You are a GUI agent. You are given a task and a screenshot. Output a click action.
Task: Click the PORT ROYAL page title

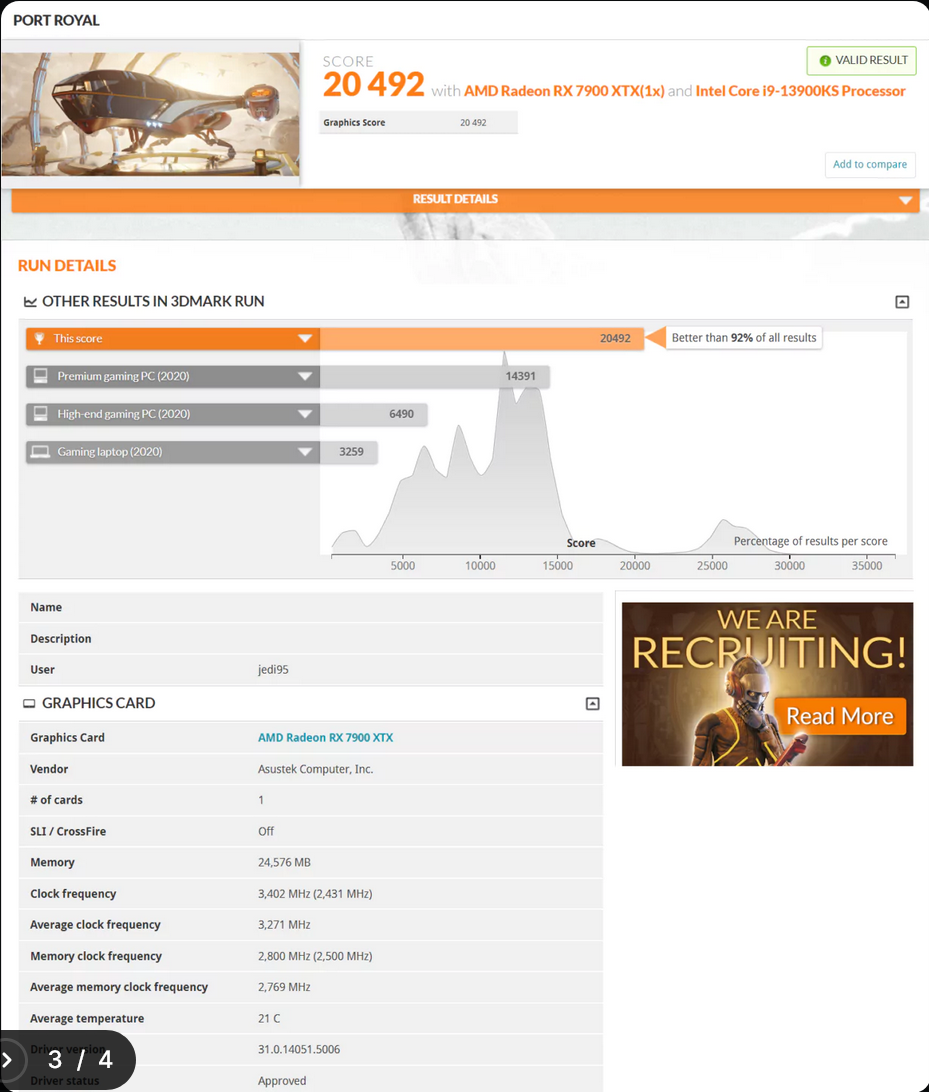click(56, 20)
